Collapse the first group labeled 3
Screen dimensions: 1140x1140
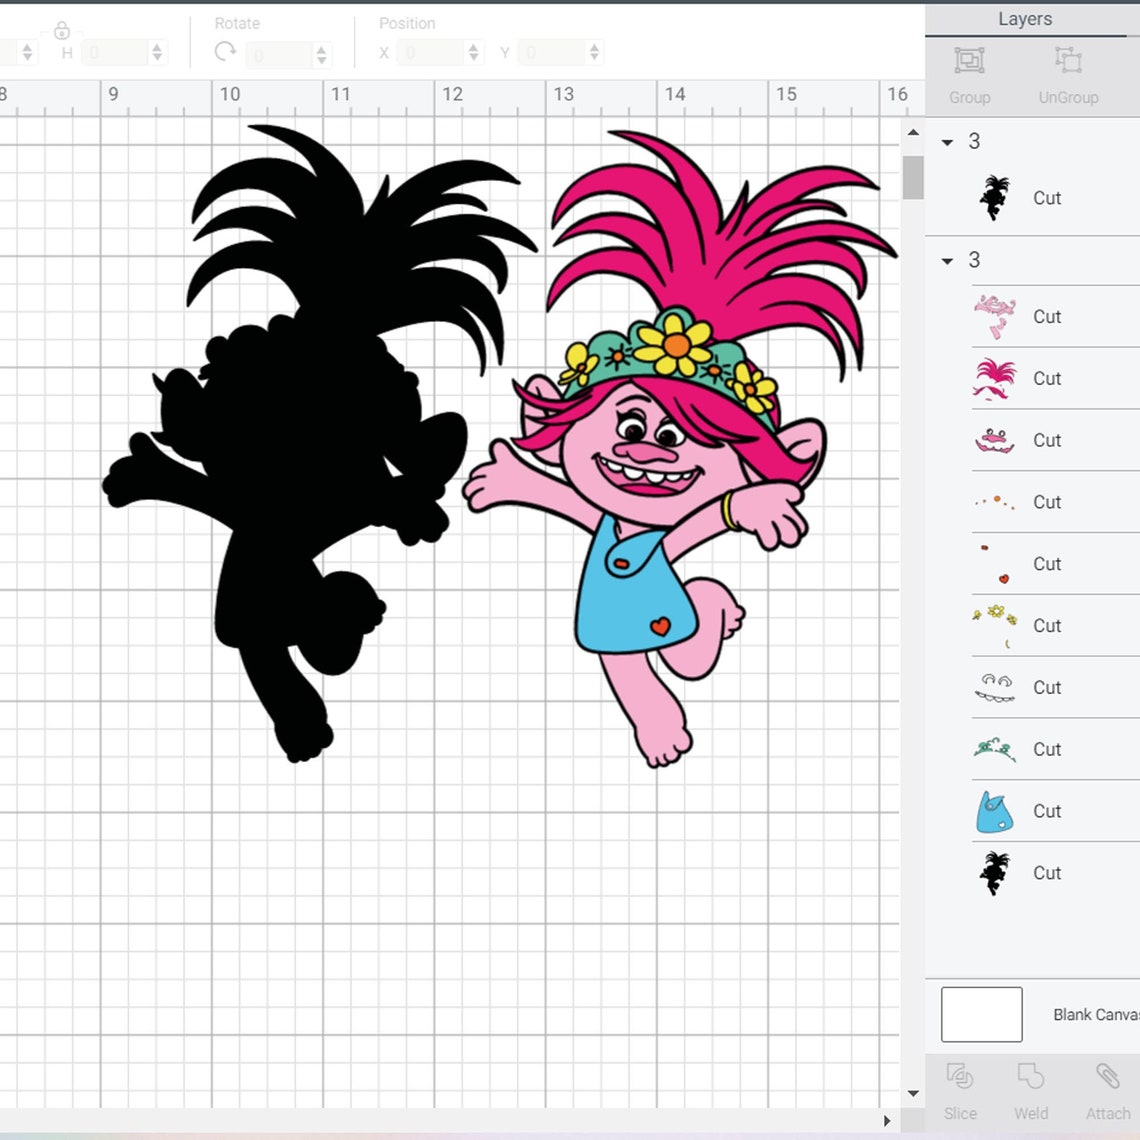pyautogui.click(x=946, y=142)
